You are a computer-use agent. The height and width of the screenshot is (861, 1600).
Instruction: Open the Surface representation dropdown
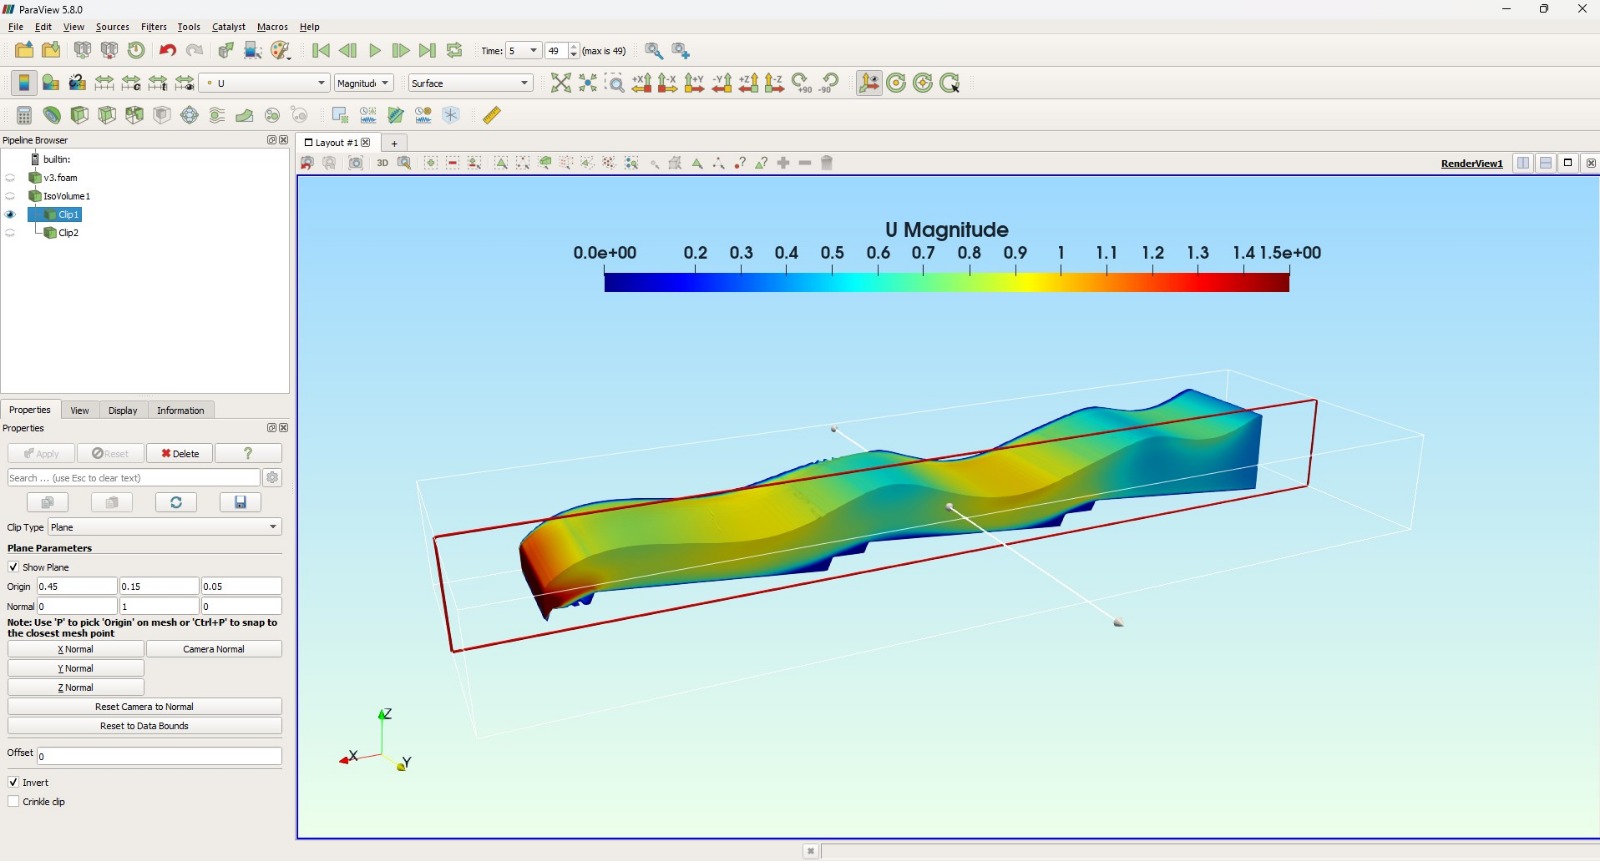point(470,84)
